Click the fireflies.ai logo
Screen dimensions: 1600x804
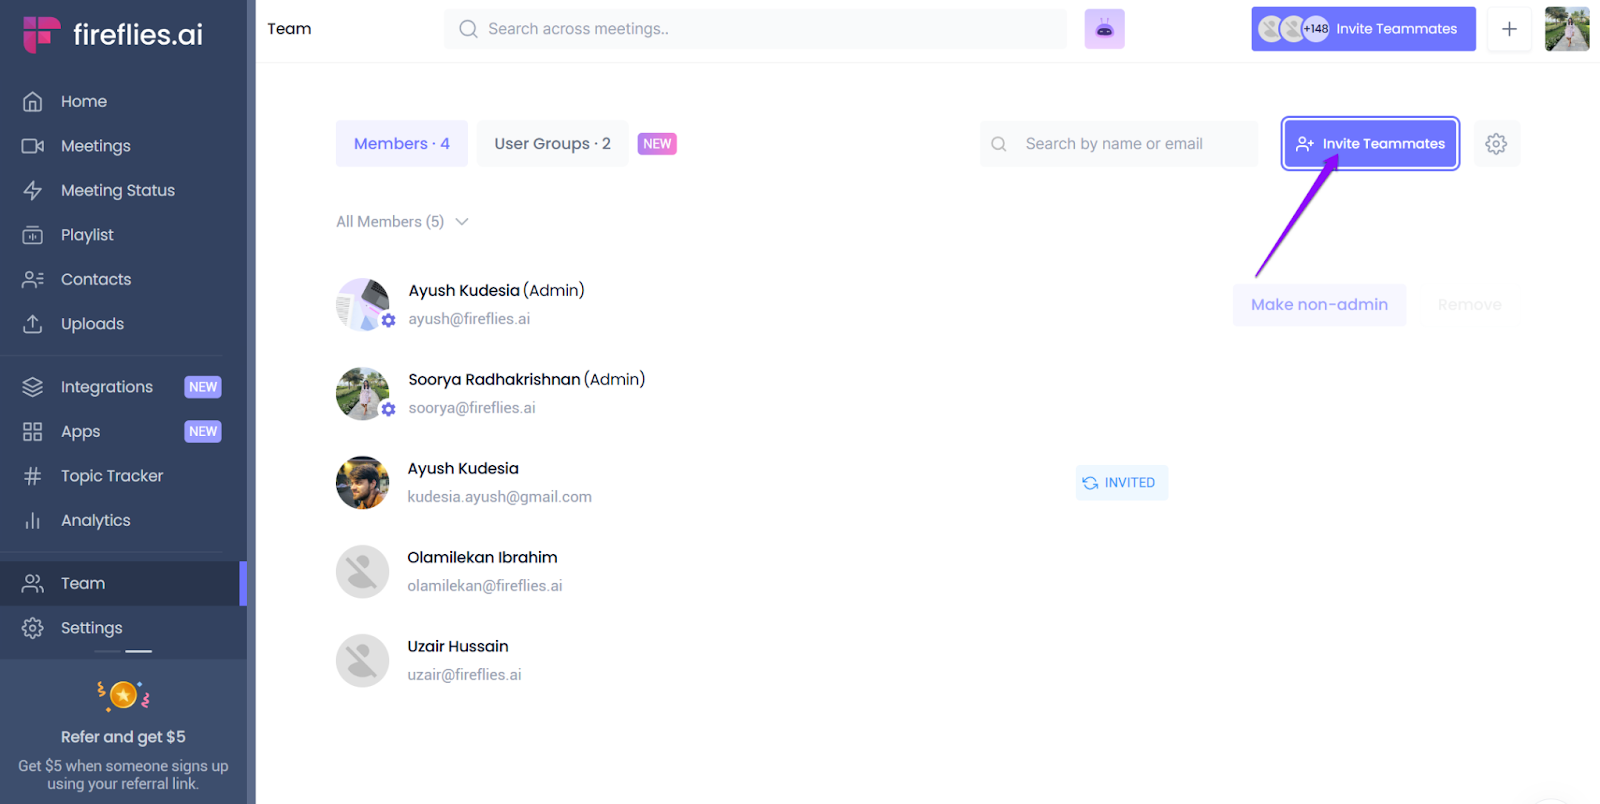click(x=113, y=35)
